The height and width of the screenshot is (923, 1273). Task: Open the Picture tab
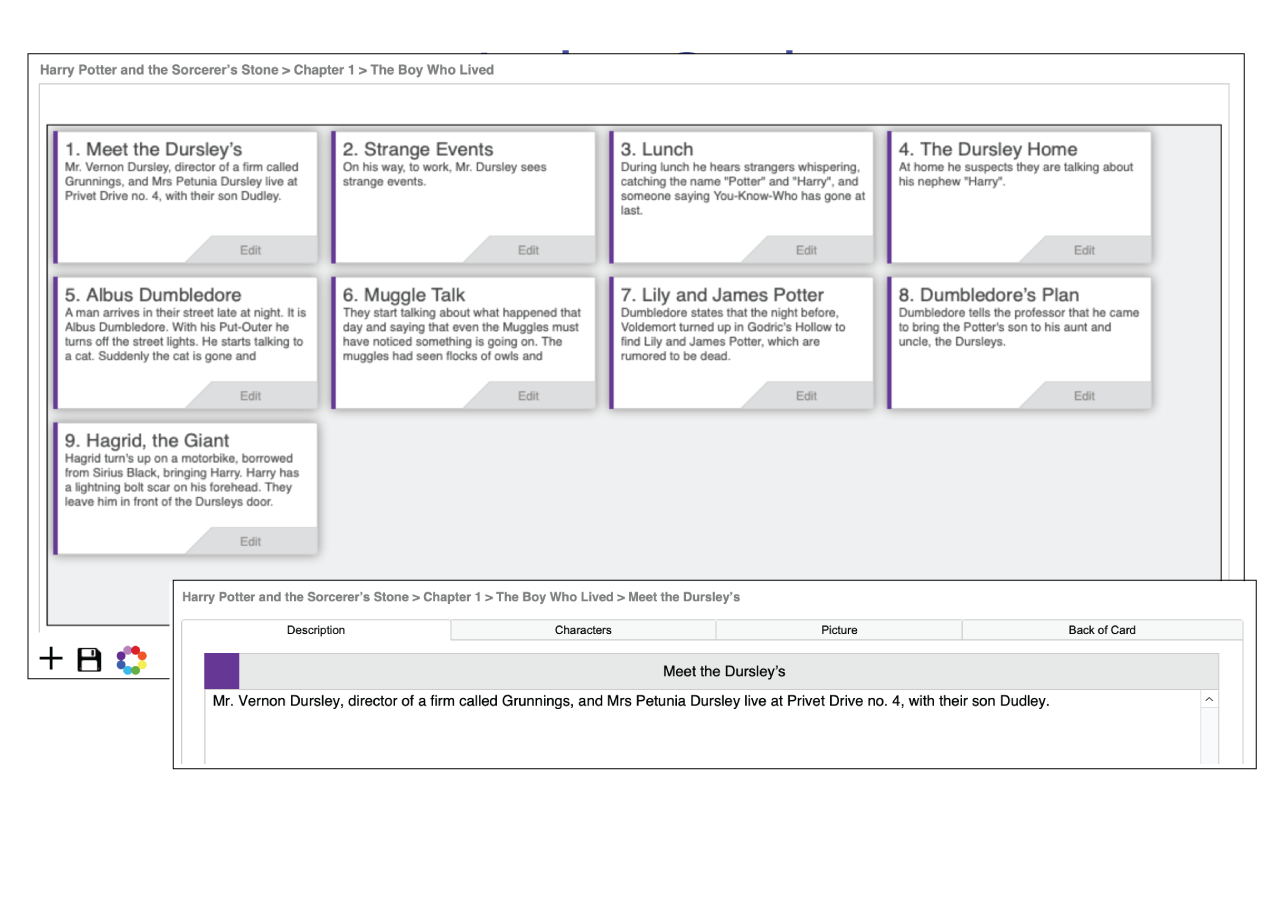[x=839, y=630]
